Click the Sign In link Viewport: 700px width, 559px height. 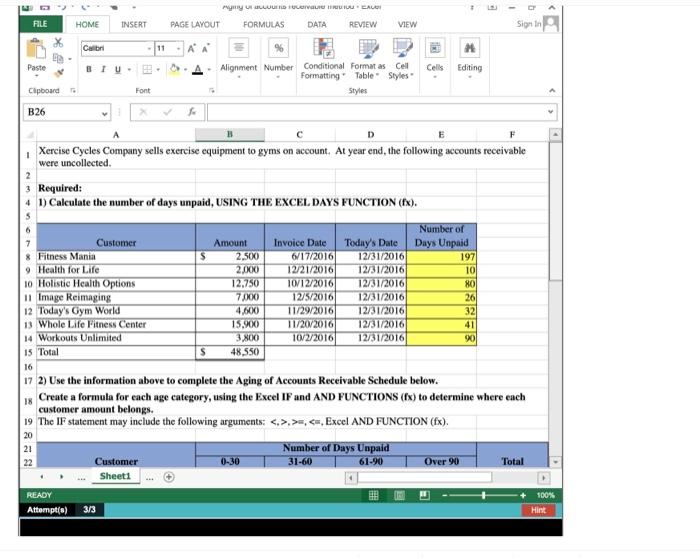529,24
